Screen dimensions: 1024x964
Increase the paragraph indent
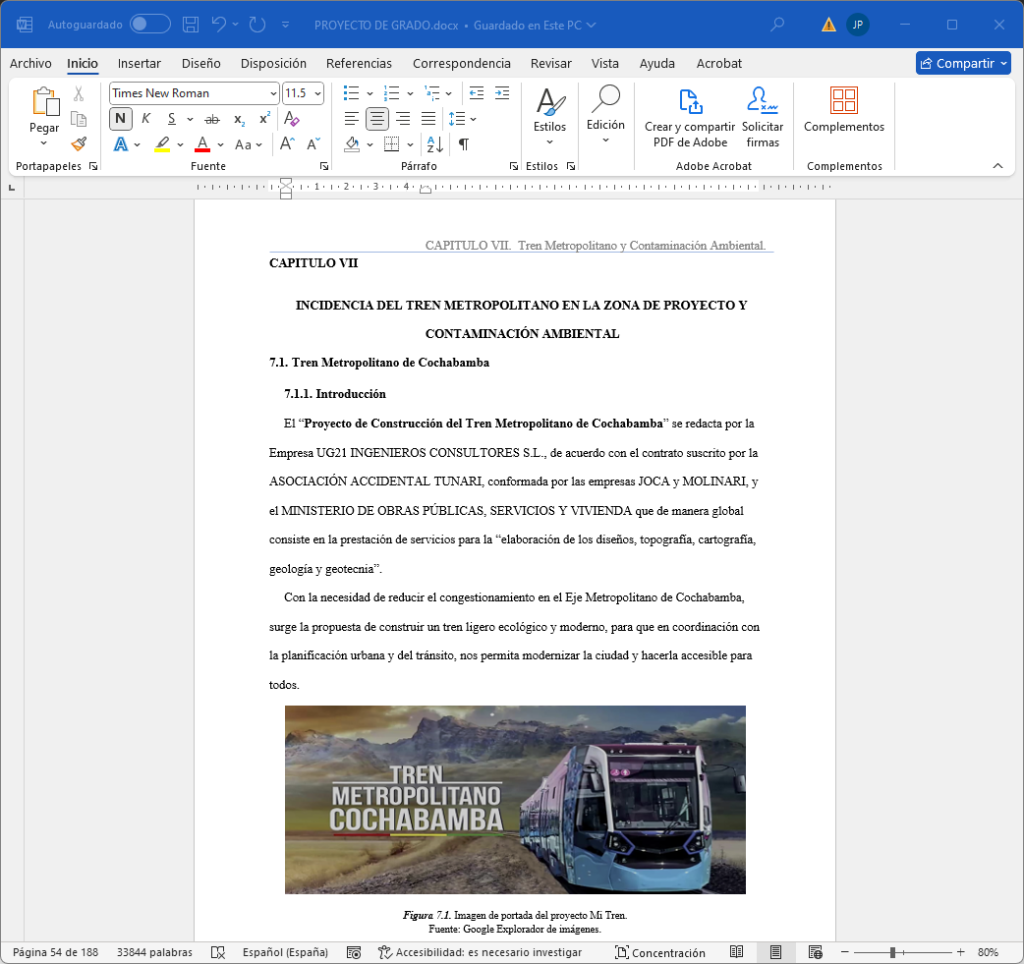[x=502, y=93]
